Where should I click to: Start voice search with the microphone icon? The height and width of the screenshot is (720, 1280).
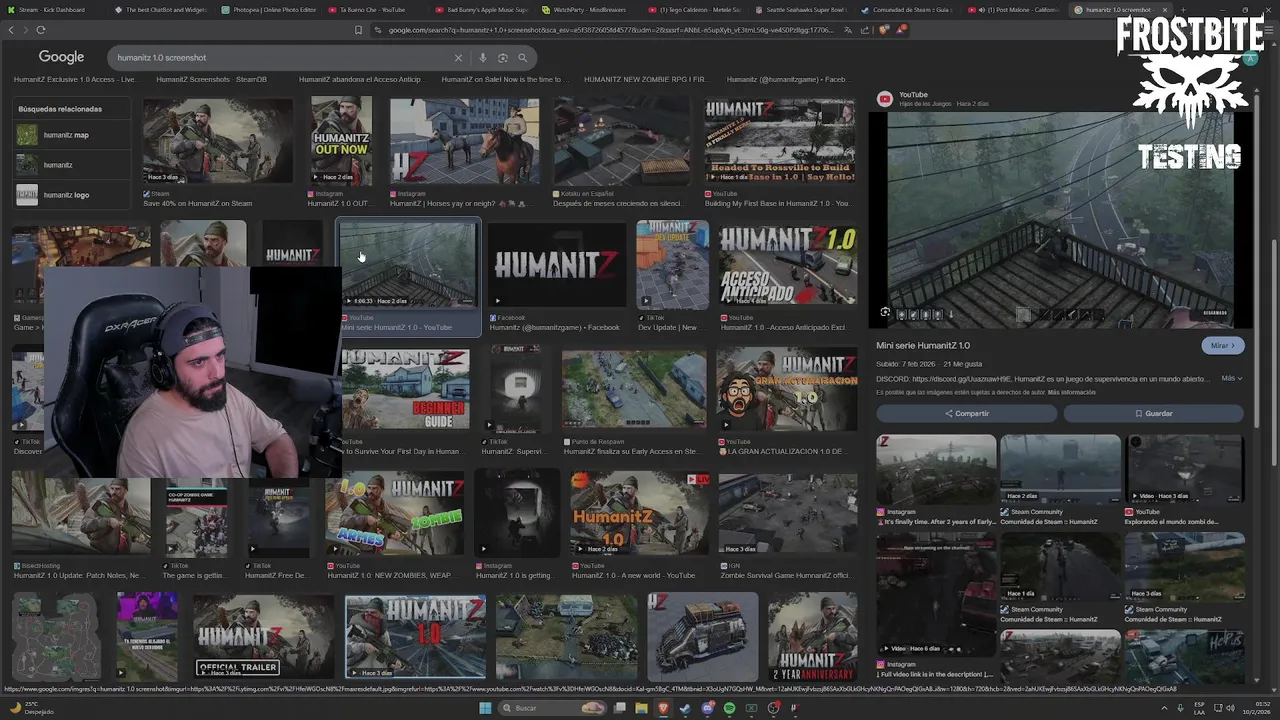[483, 58]
